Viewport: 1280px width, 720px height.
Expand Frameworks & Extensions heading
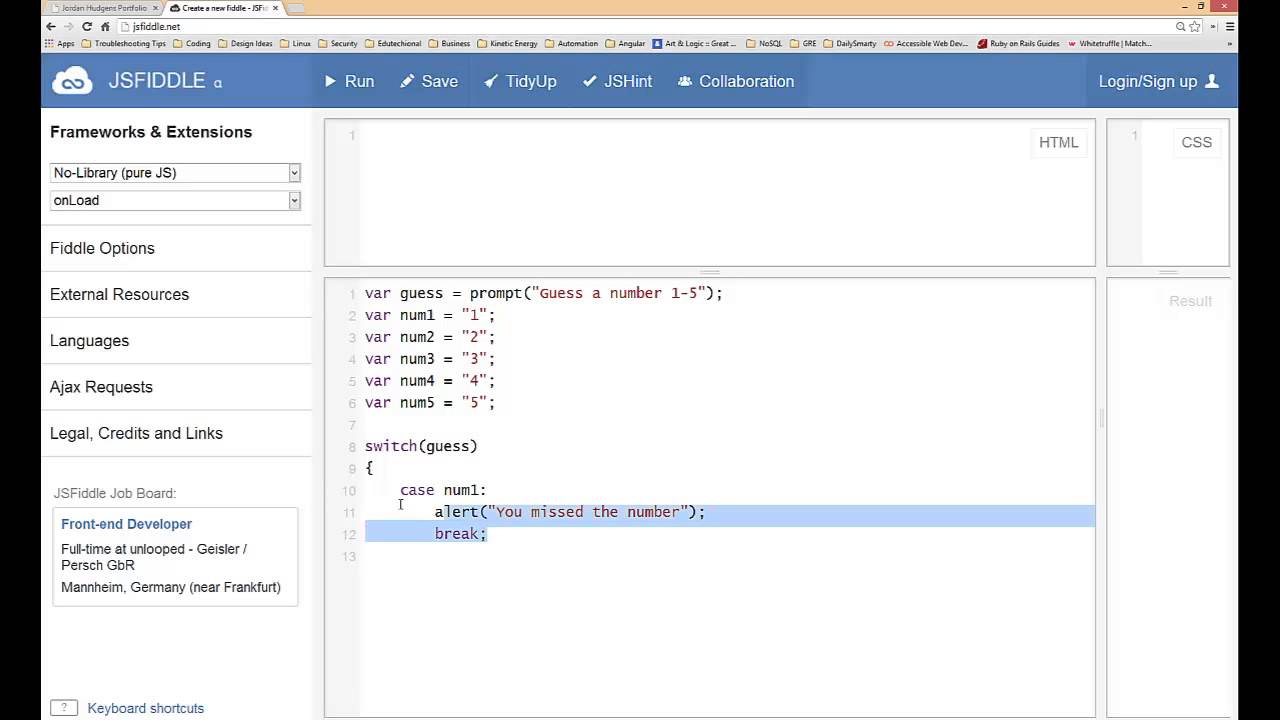(x=151, y=132)
